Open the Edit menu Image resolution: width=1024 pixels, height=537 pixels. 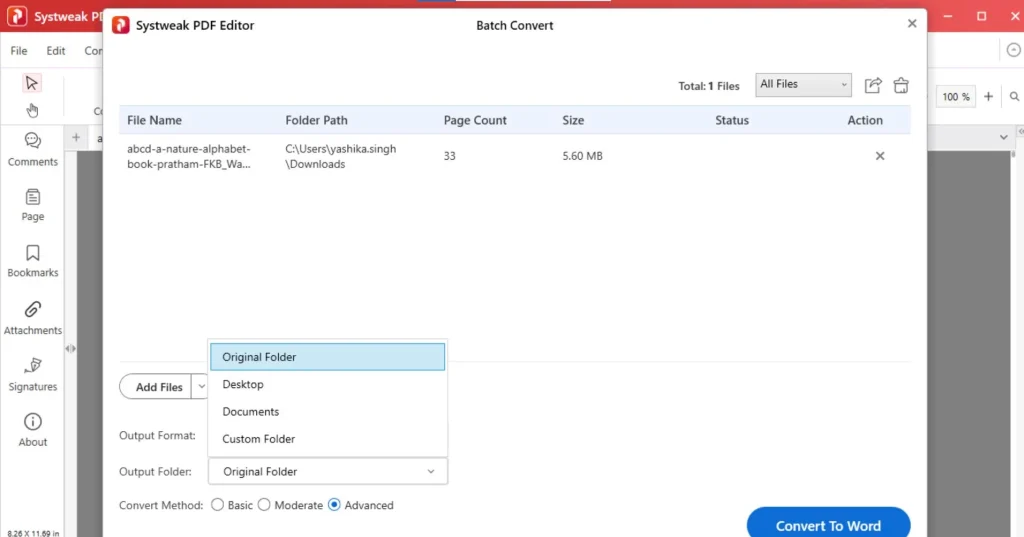point(56,51)
